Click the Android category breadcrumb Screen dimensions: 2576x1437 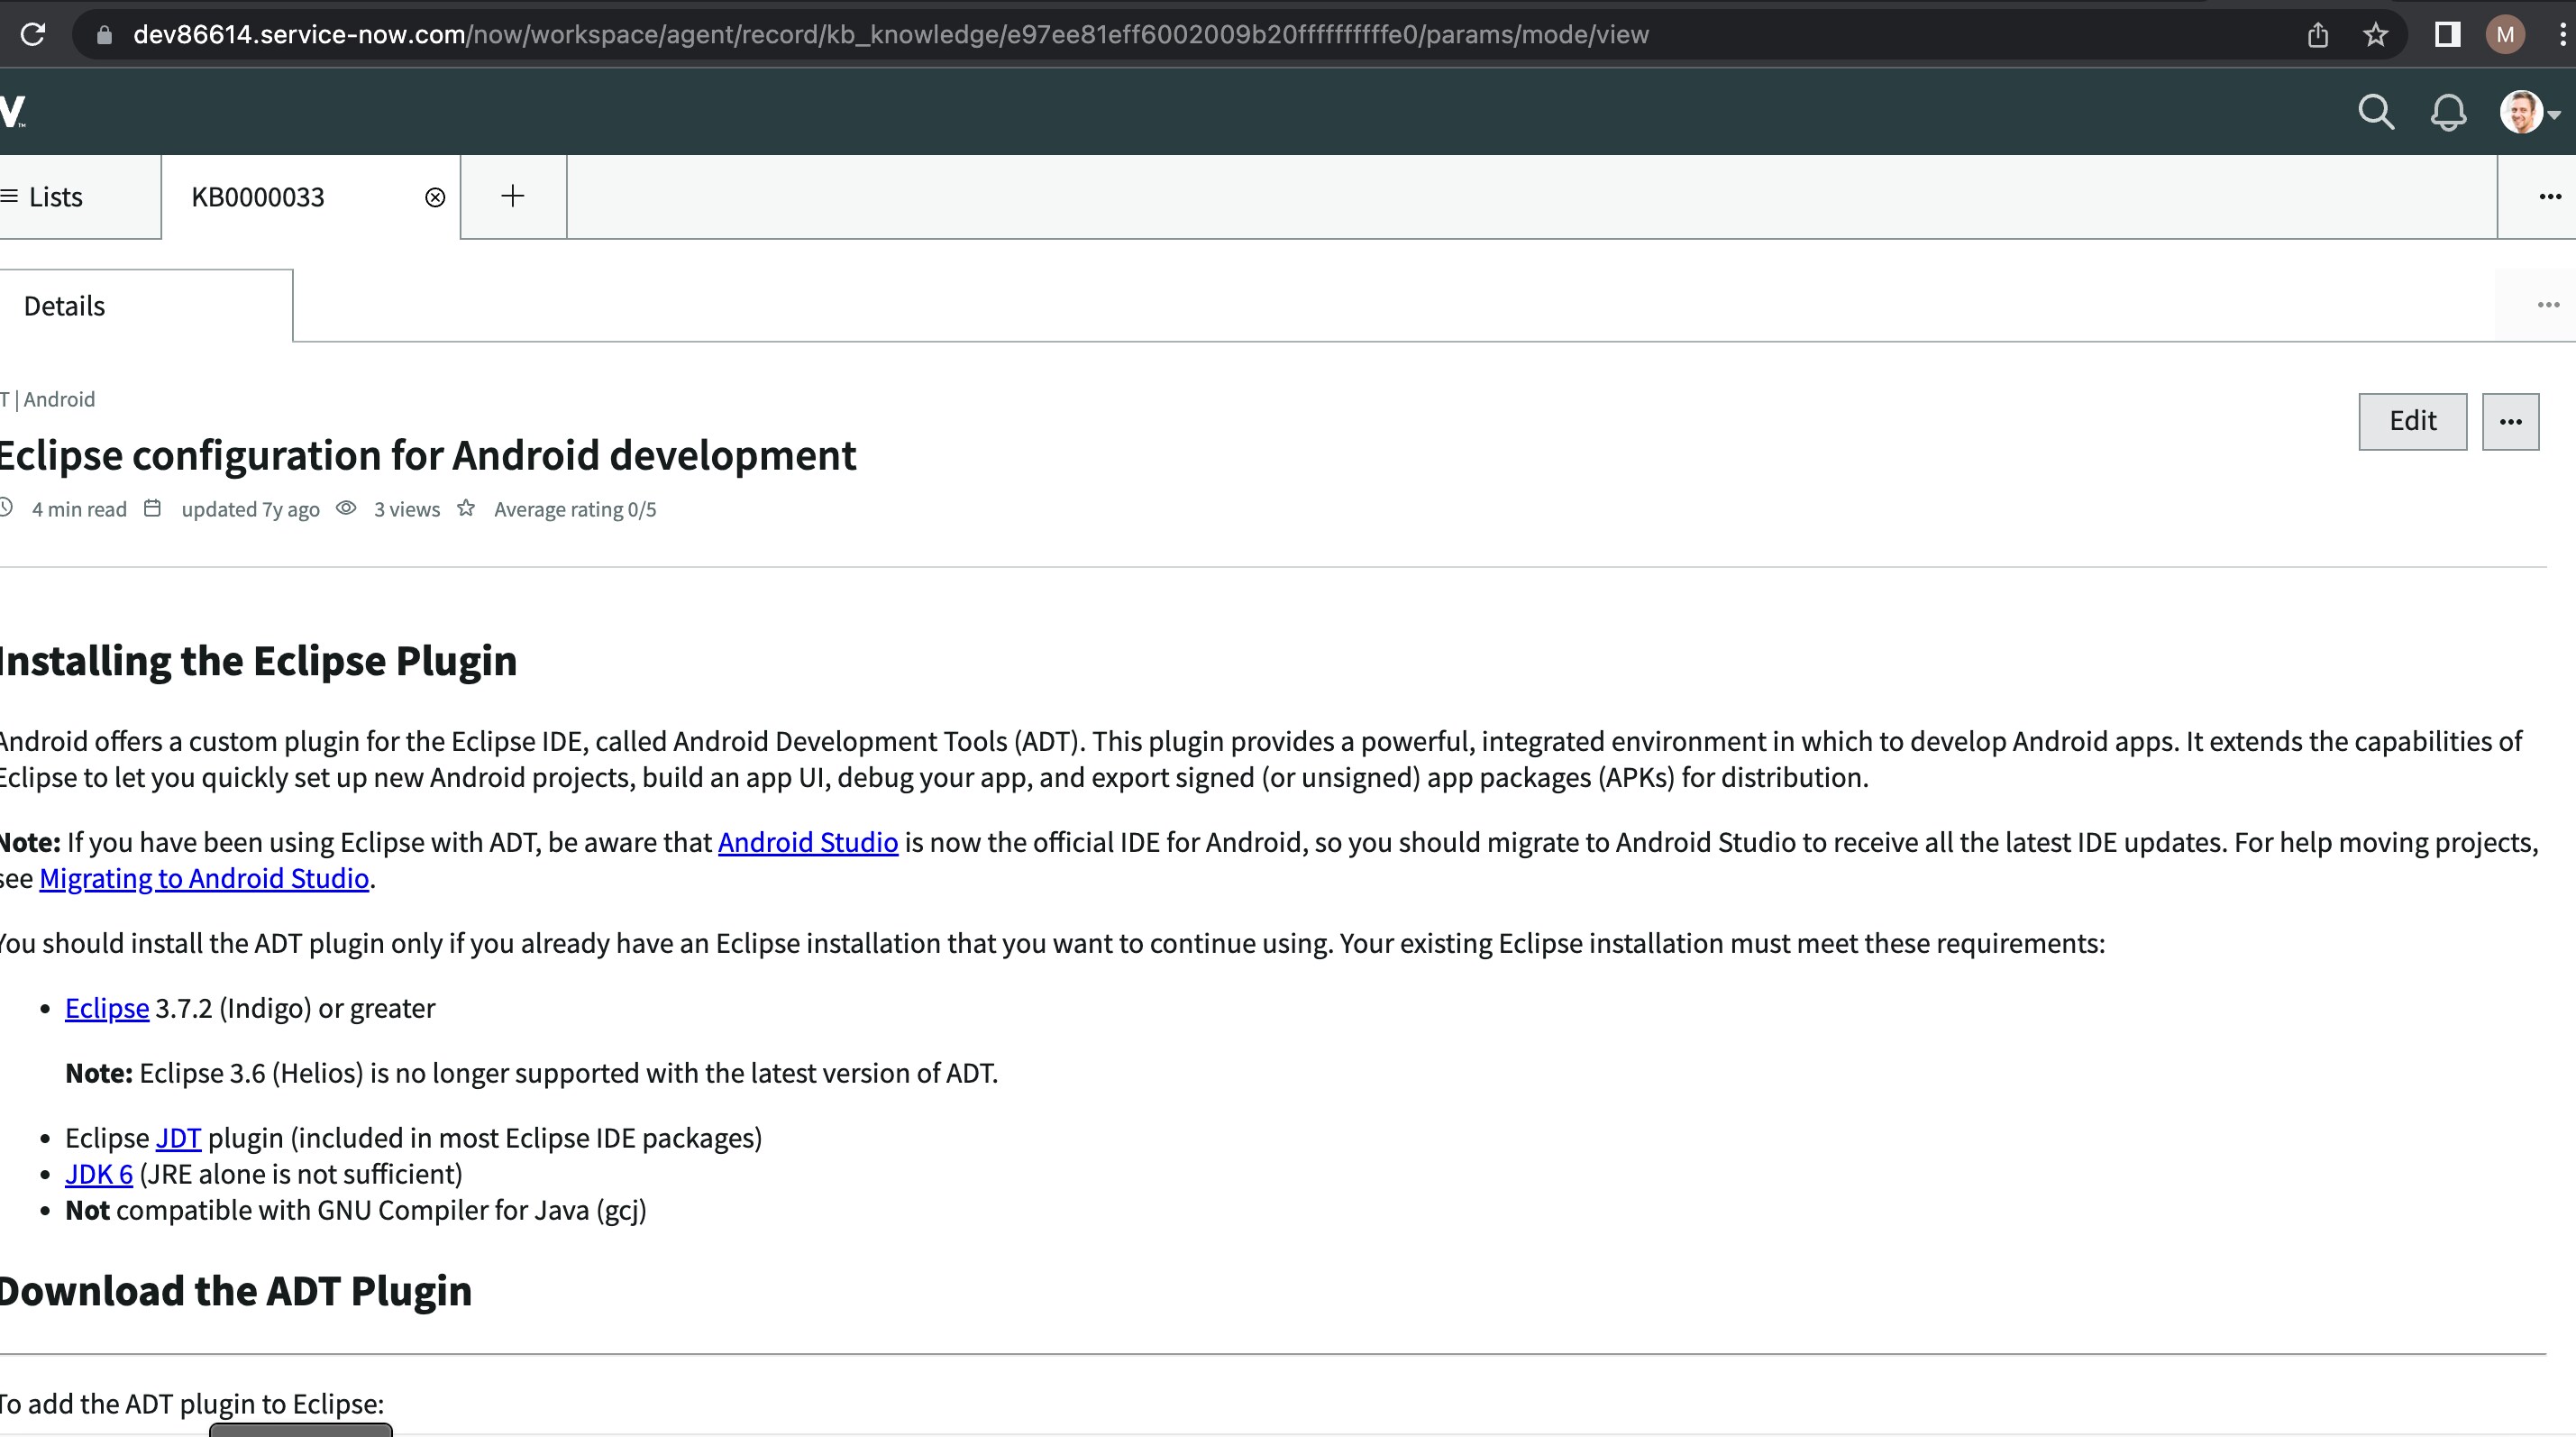pyautogui.click(x=59, y=400)
